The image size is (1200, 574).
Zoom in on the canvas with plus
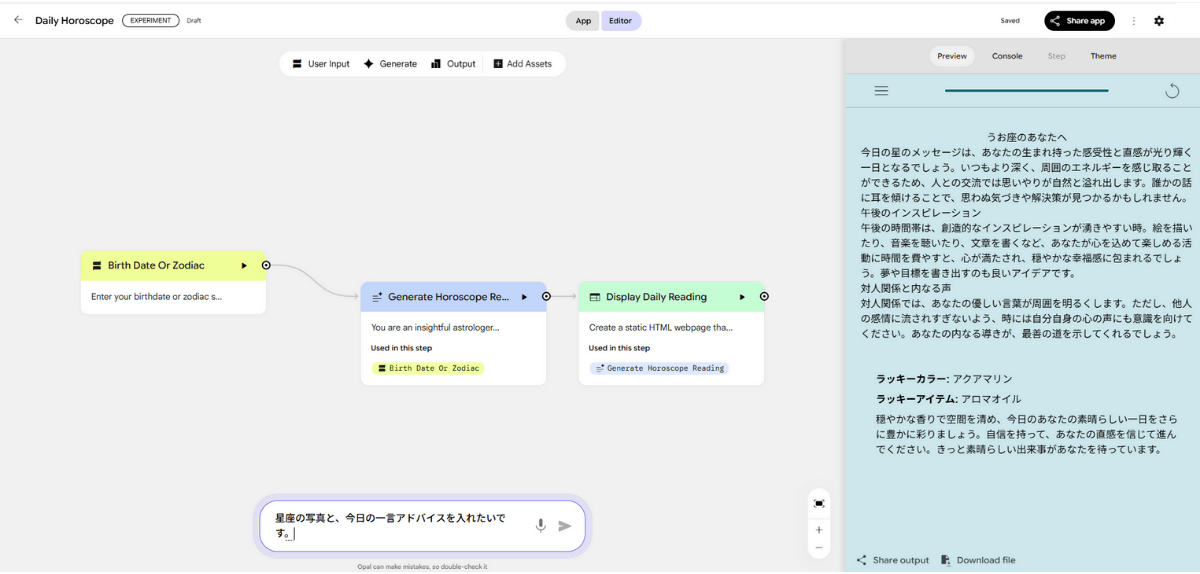(819, 530)
